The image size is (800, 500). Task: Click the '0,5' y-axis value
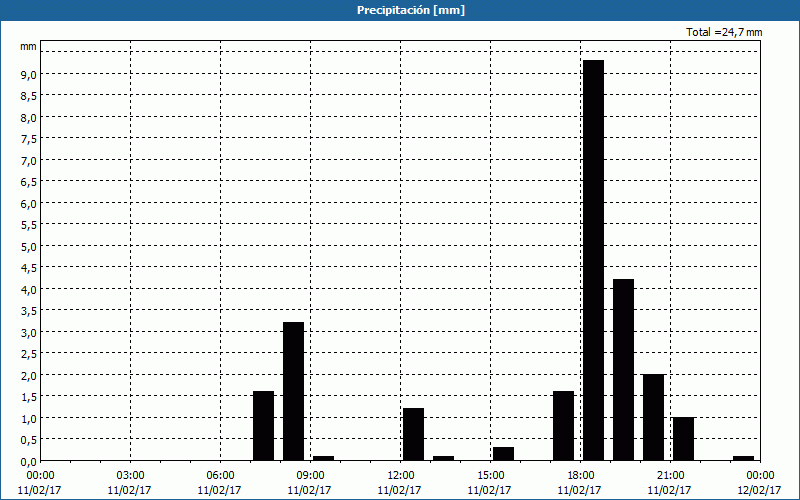tap(28, 440)
